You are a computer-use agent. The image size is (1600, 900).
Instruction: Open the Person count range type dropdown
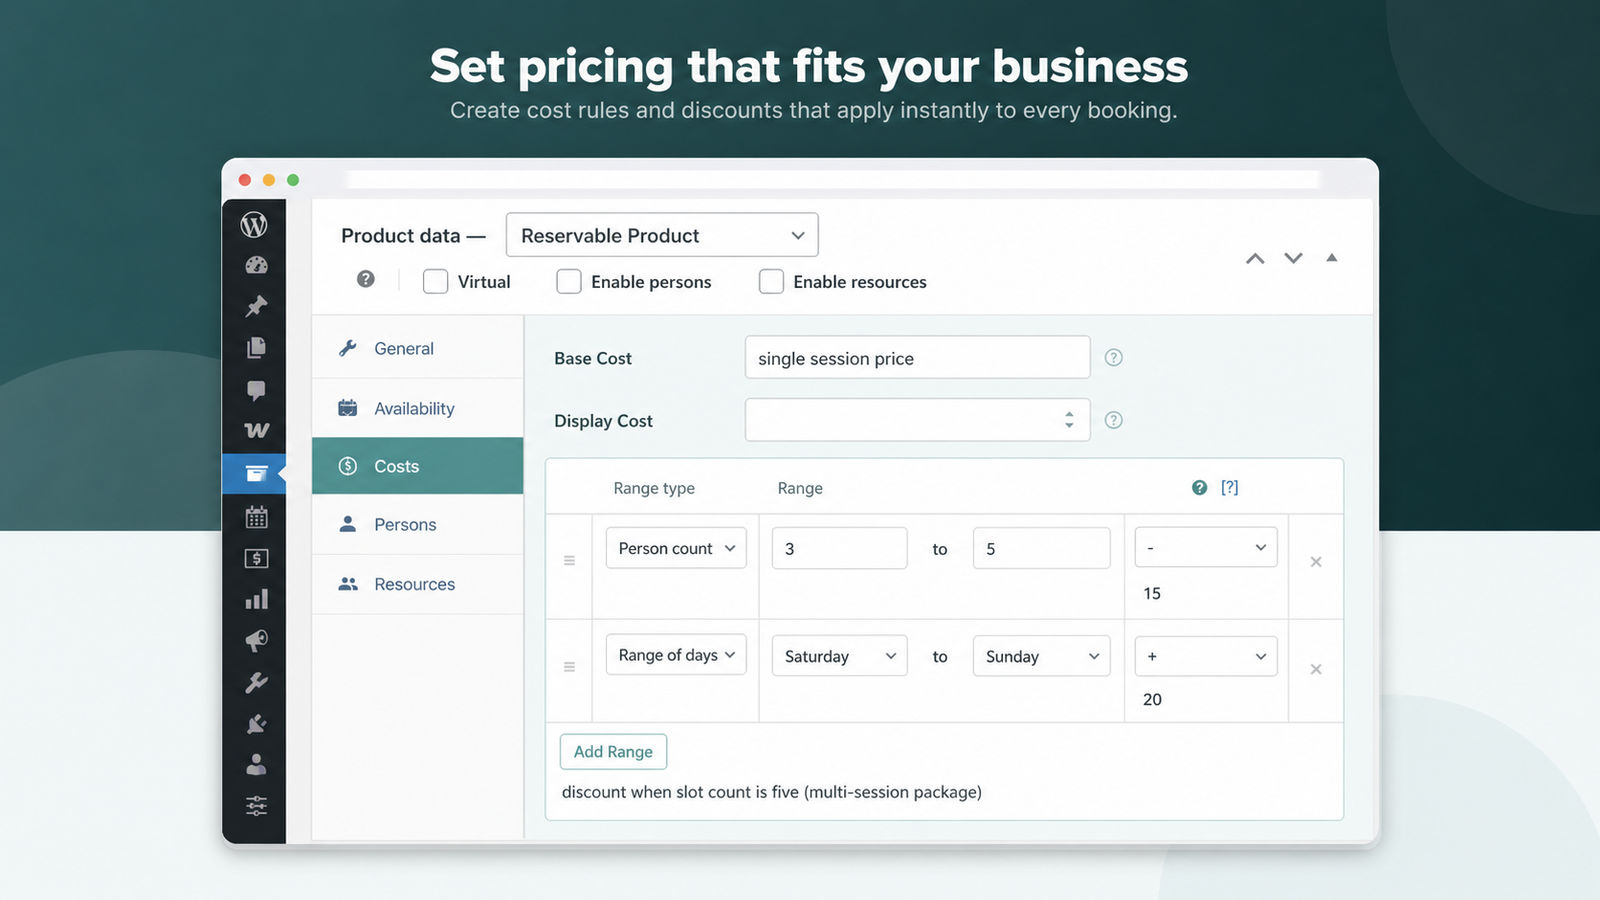tap(676, 548)
